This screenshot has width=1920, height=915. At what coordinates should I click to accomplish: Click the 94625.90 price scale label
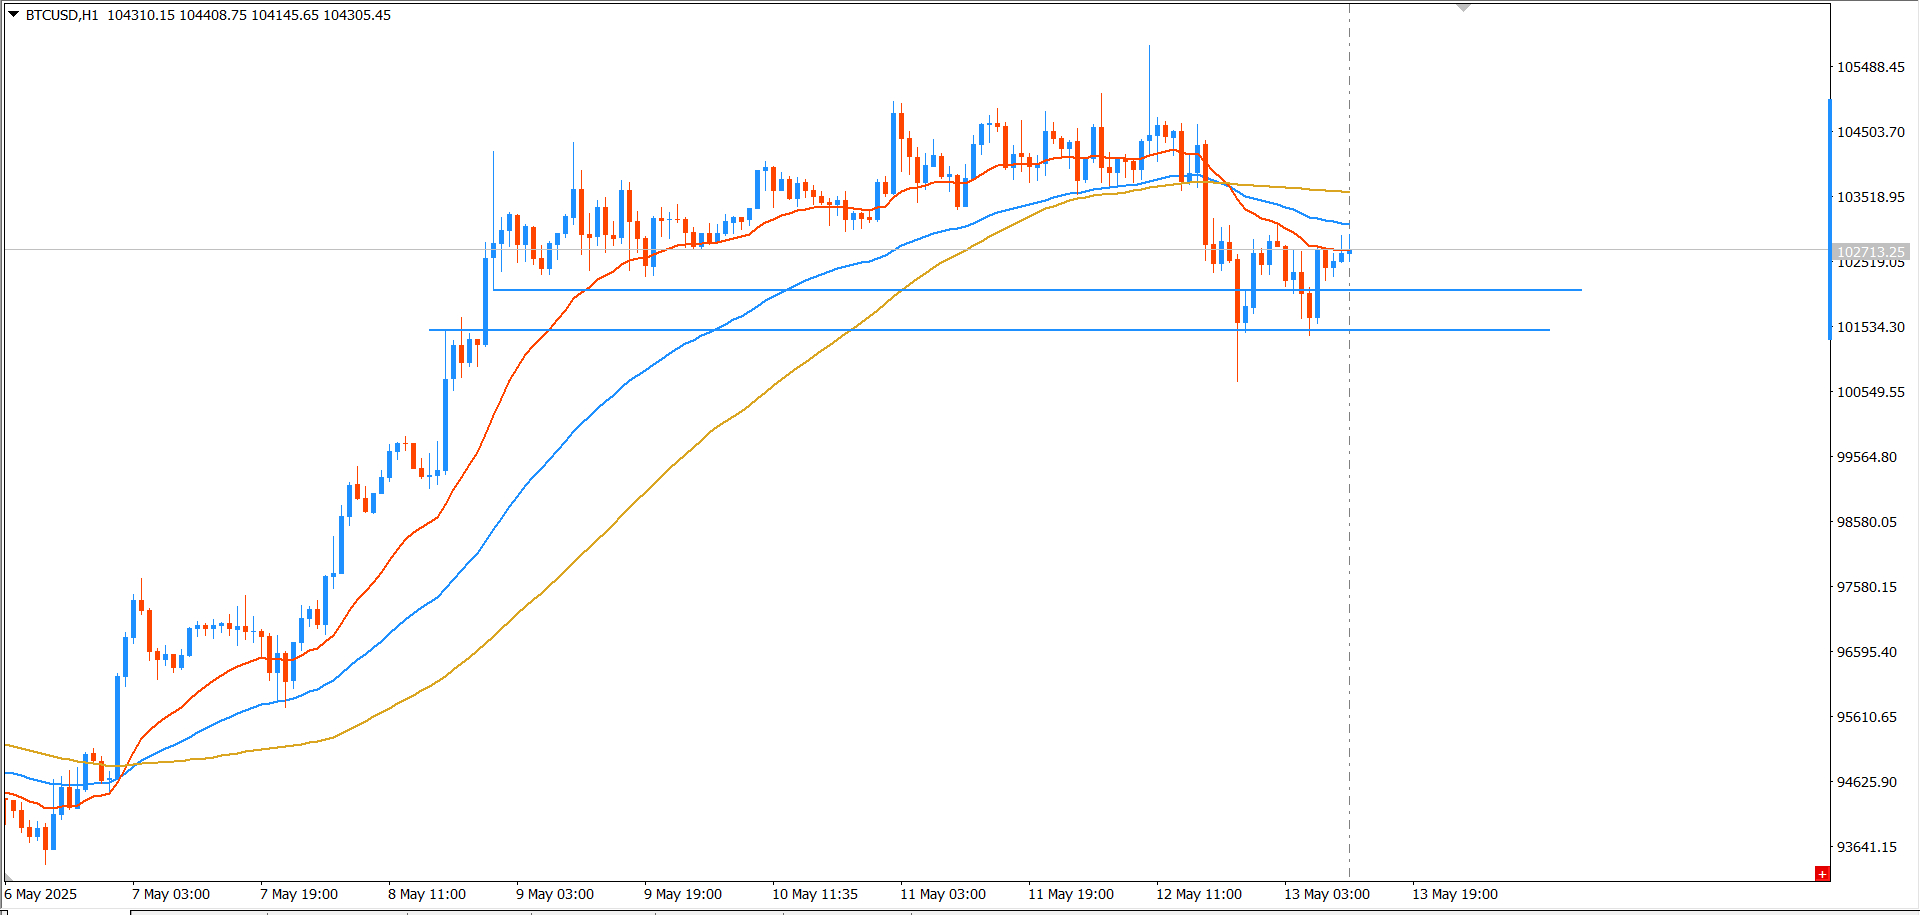tap(1867, 782)
